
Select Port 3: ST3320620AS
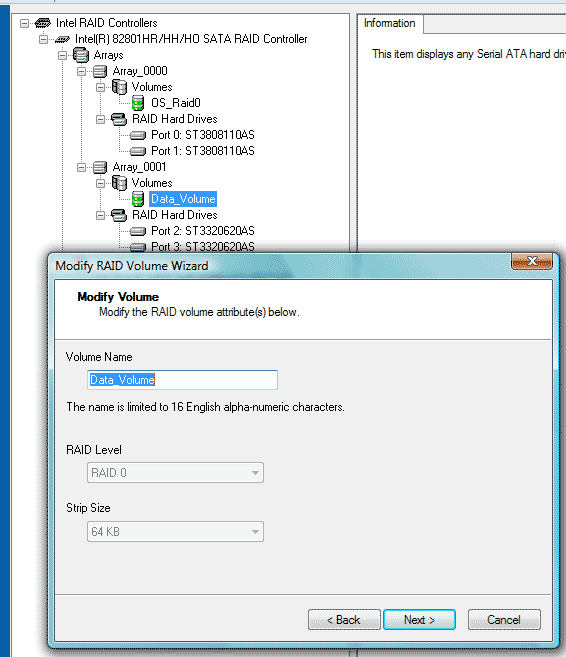click(x=203, y=247)
